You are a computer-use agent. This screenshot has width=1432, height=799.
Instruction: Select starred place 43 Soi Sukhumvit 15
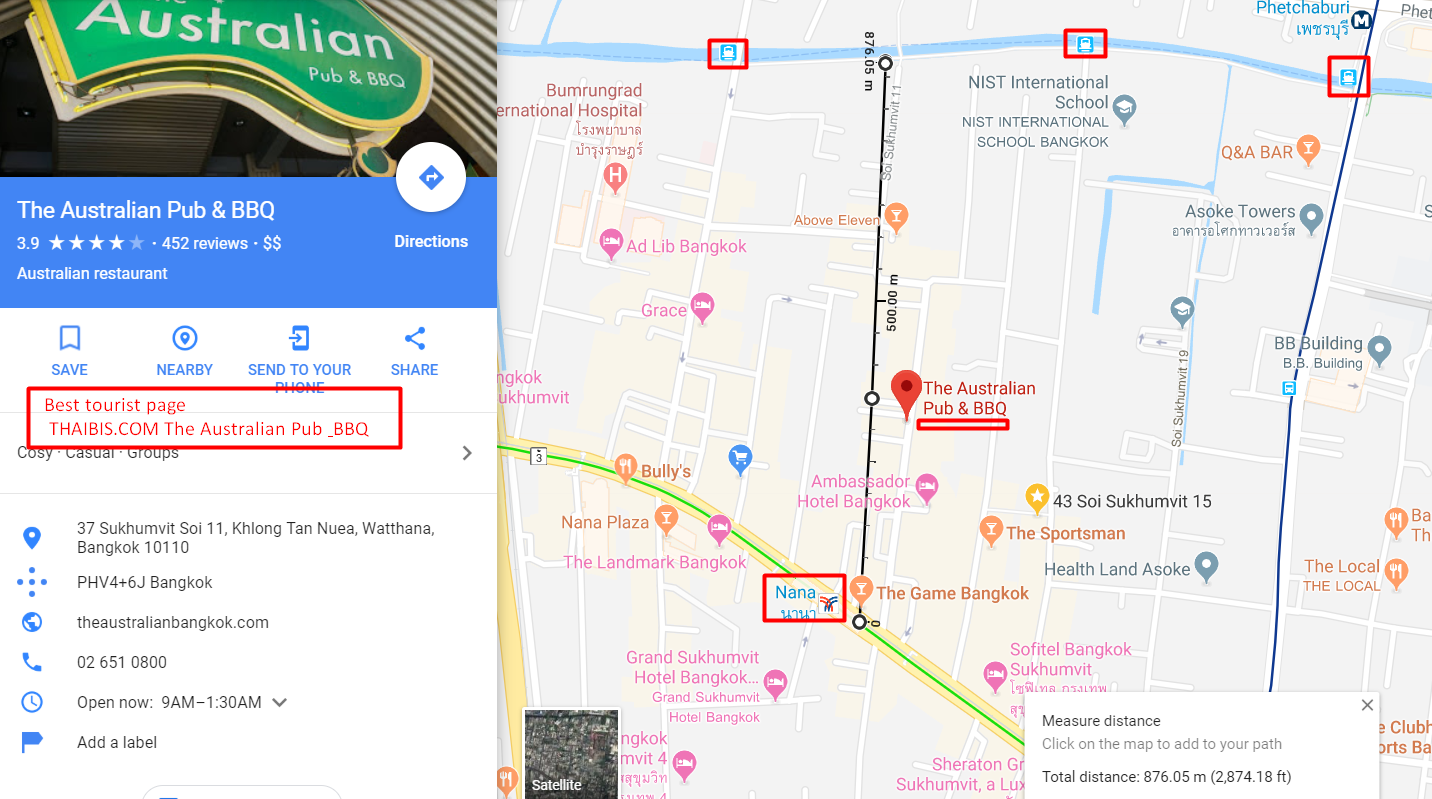1037,496
